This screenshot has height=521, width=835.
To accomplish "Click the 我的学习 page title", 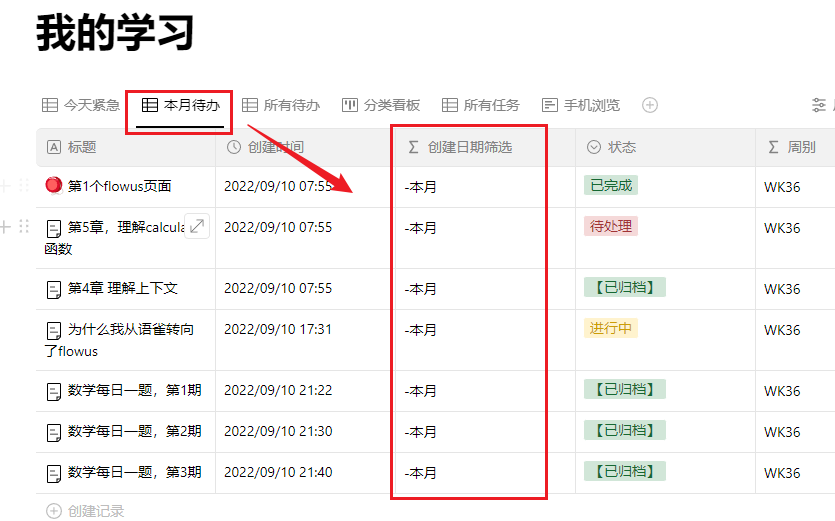I will (x=115, y=33).
